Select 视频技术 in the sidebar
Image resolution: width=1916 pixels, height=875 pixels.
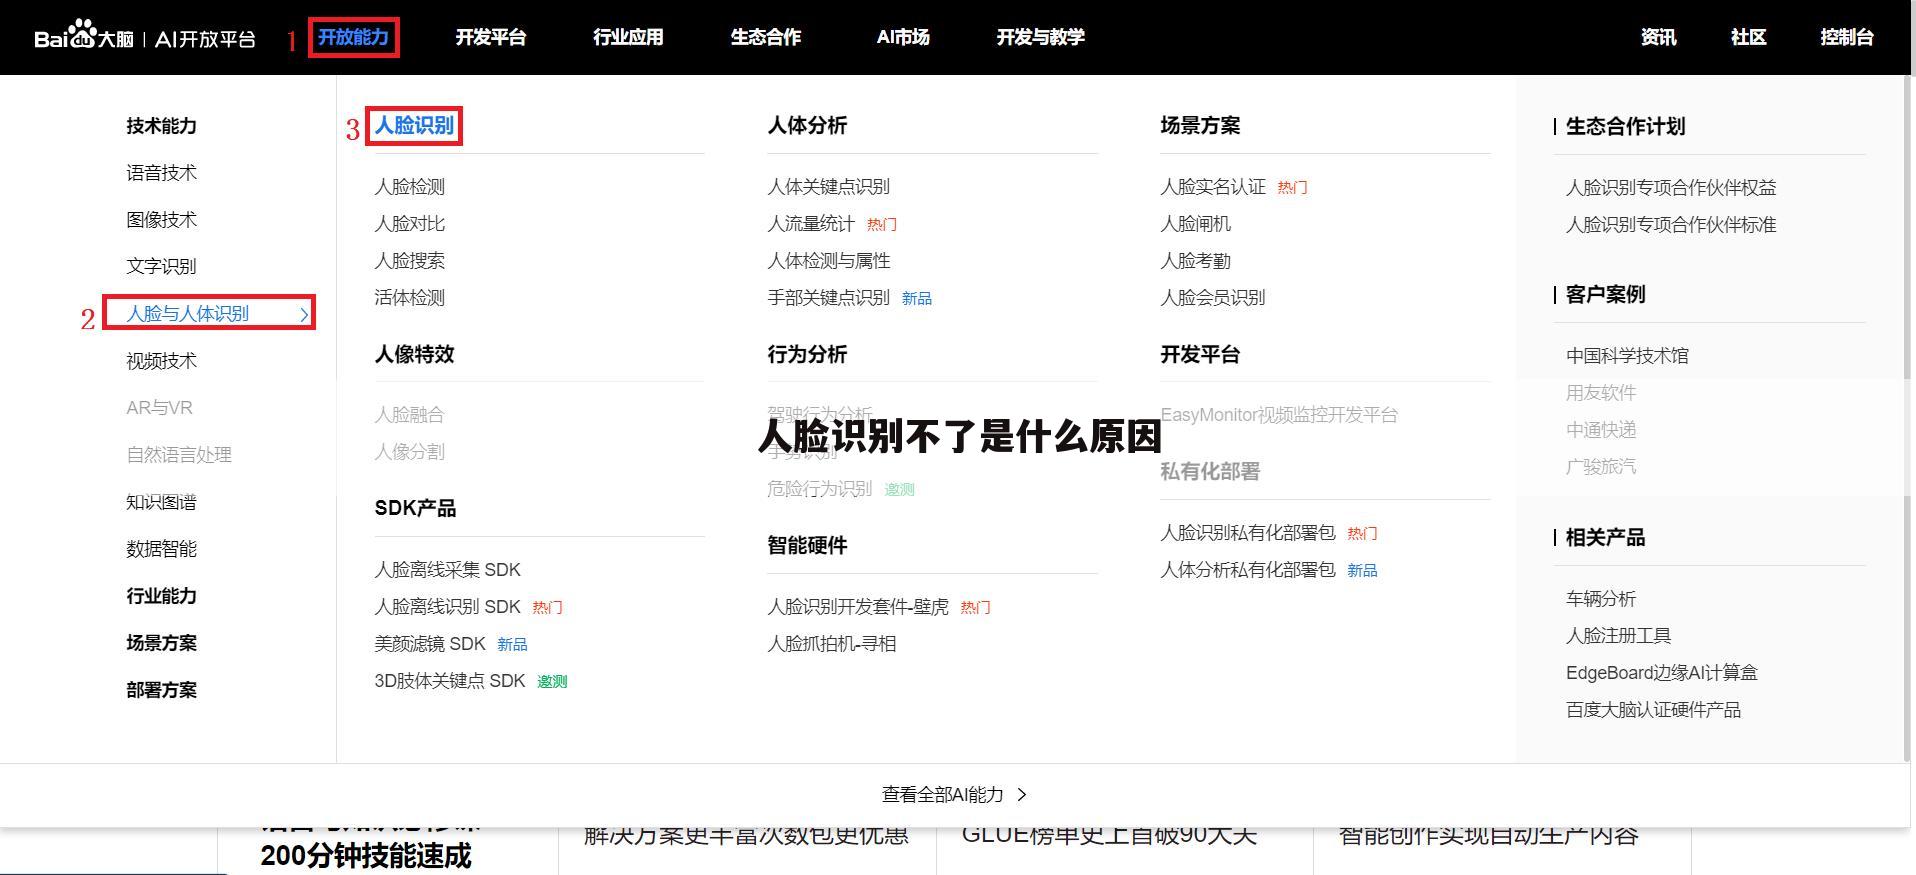coord(161,361)
